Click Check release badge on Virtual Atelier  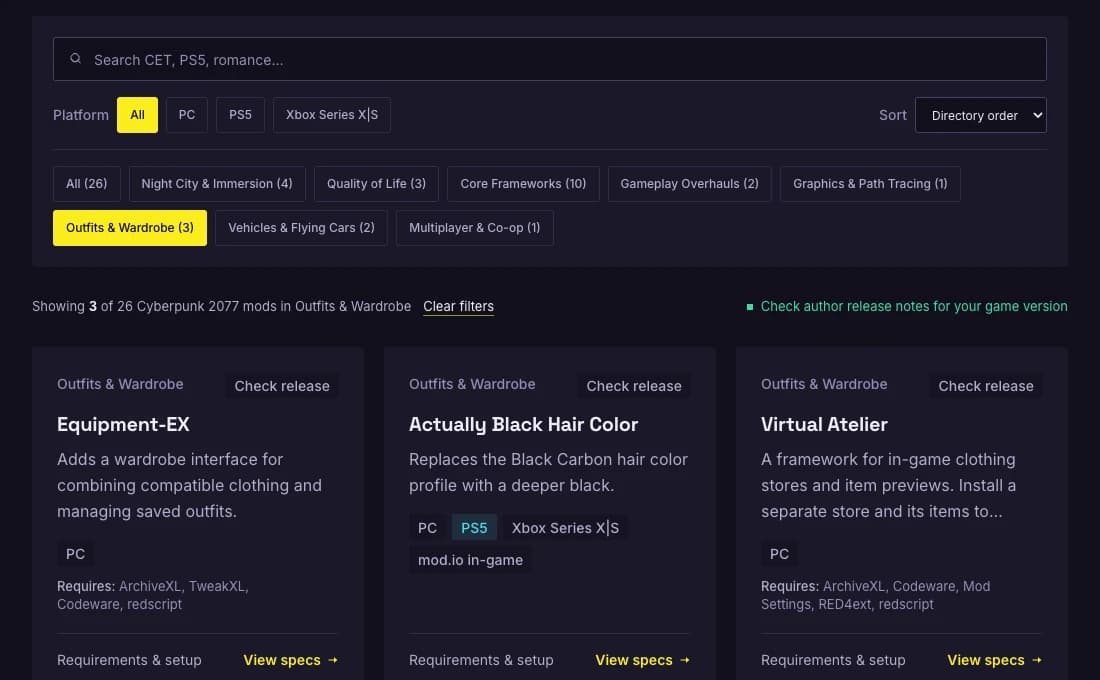pyautogui.click(x=986, y=386)
